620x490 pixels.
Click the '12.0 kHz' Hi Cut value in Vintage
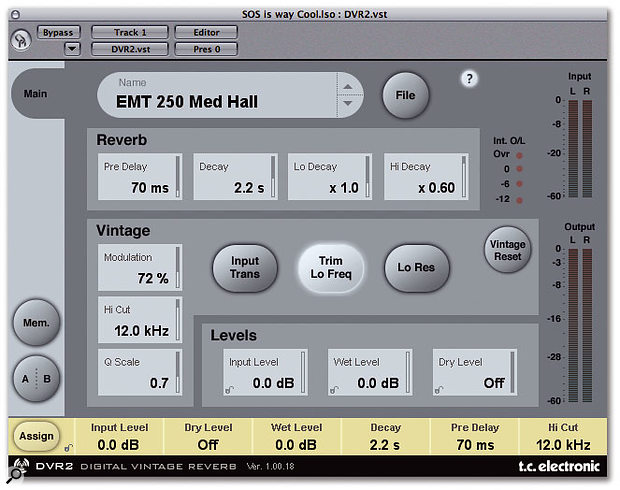coord(142,331)
